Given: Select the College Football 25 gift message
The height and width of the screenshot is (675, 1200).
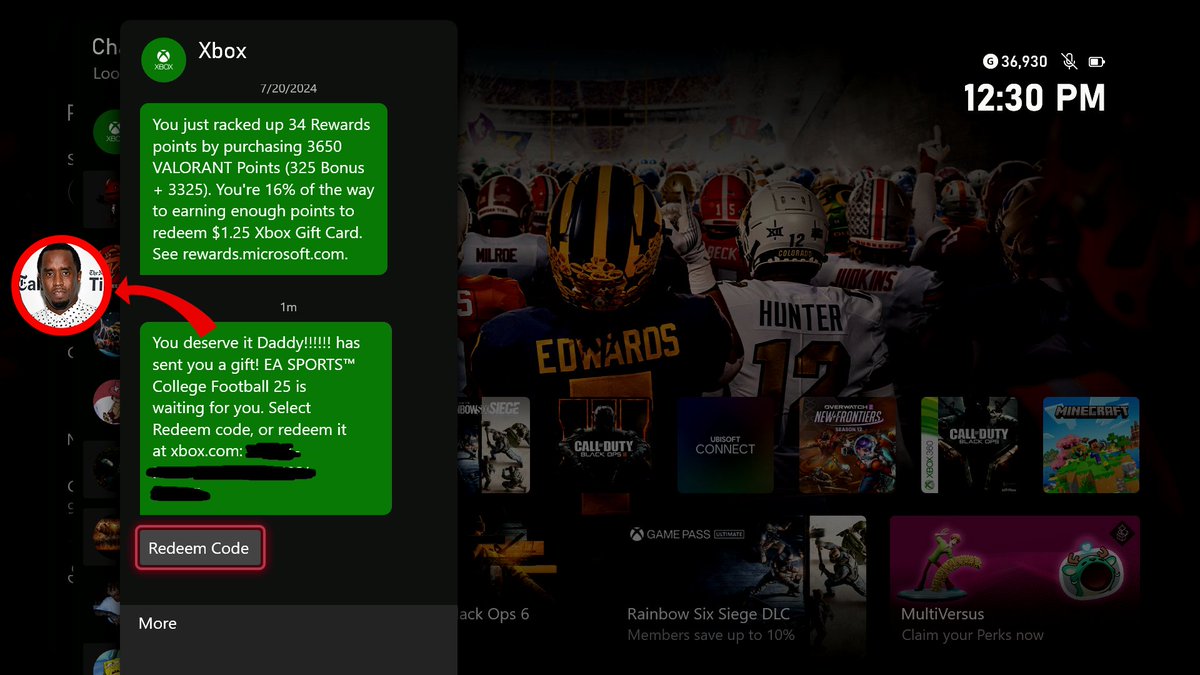Looking at the screenshot, I should click(265, 418).
